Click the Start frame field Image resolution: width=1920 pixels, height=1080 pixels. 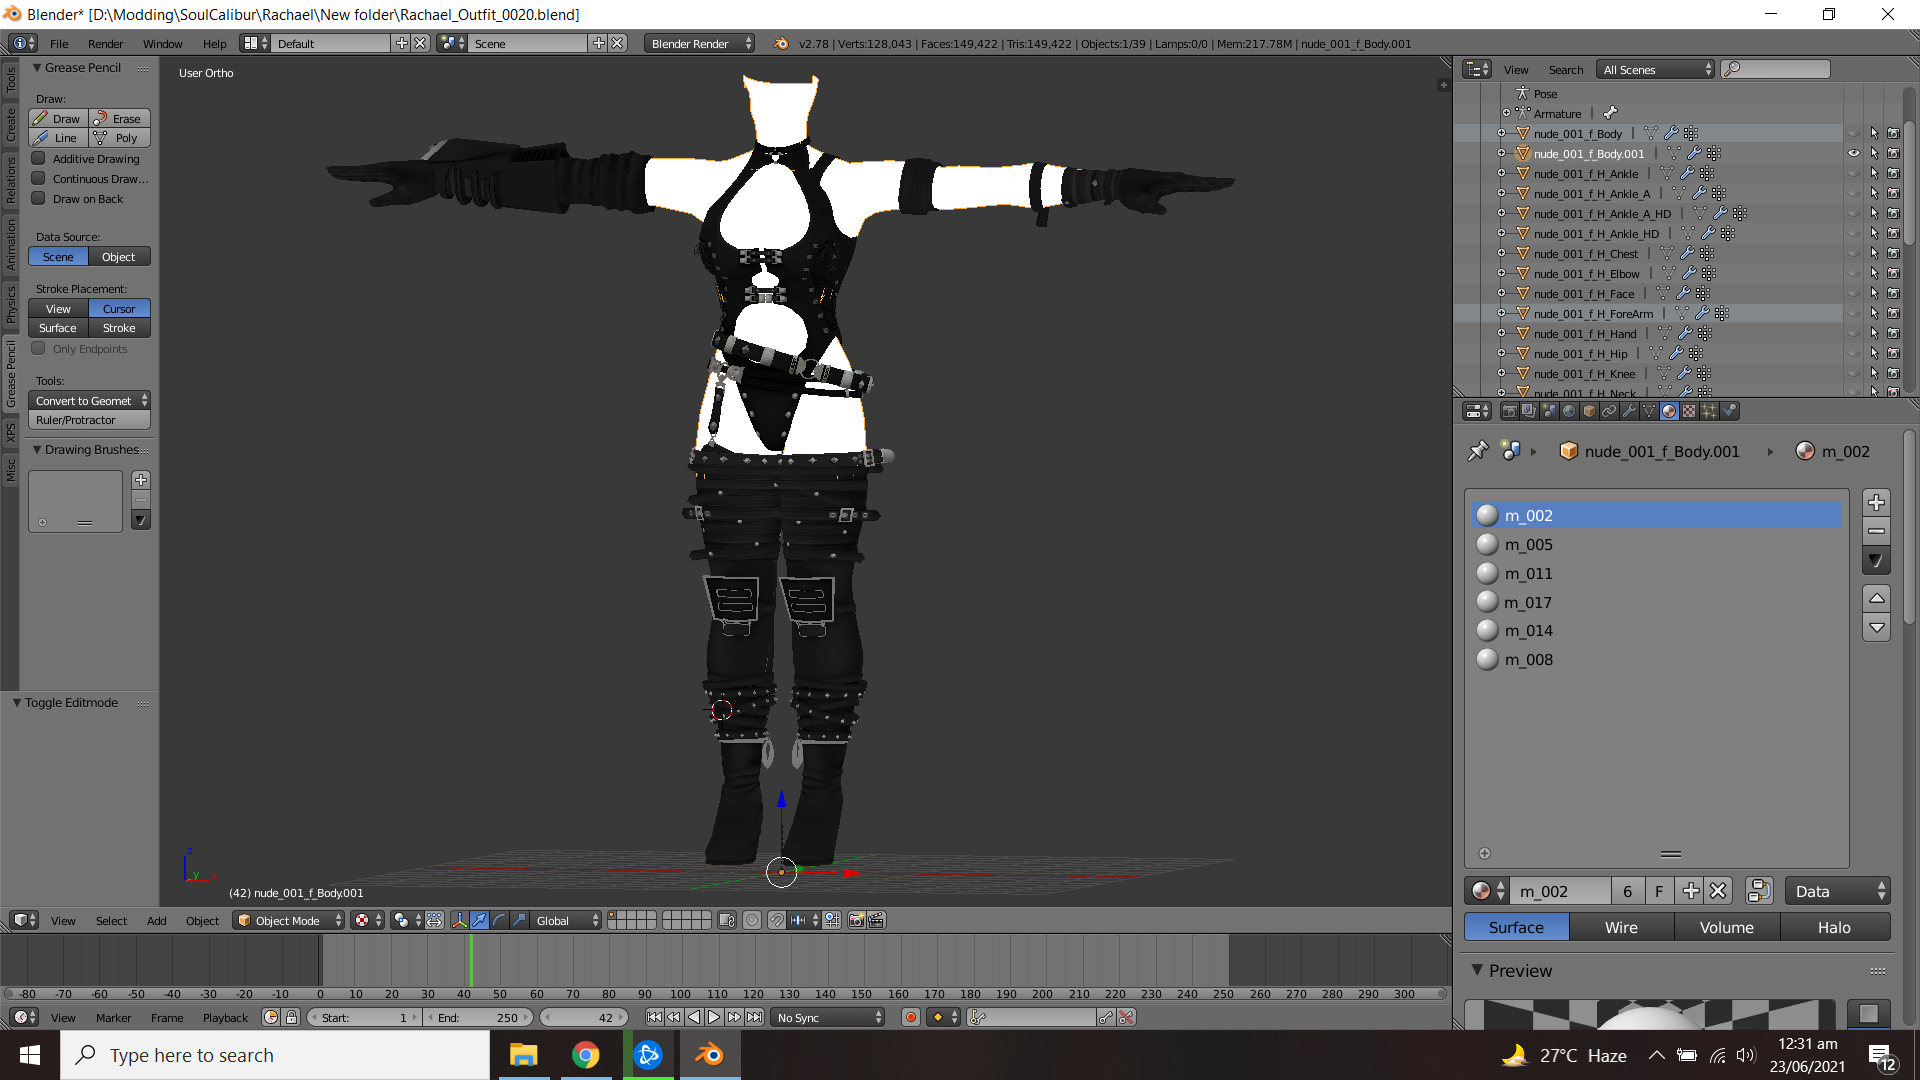tap(364, 1017)
